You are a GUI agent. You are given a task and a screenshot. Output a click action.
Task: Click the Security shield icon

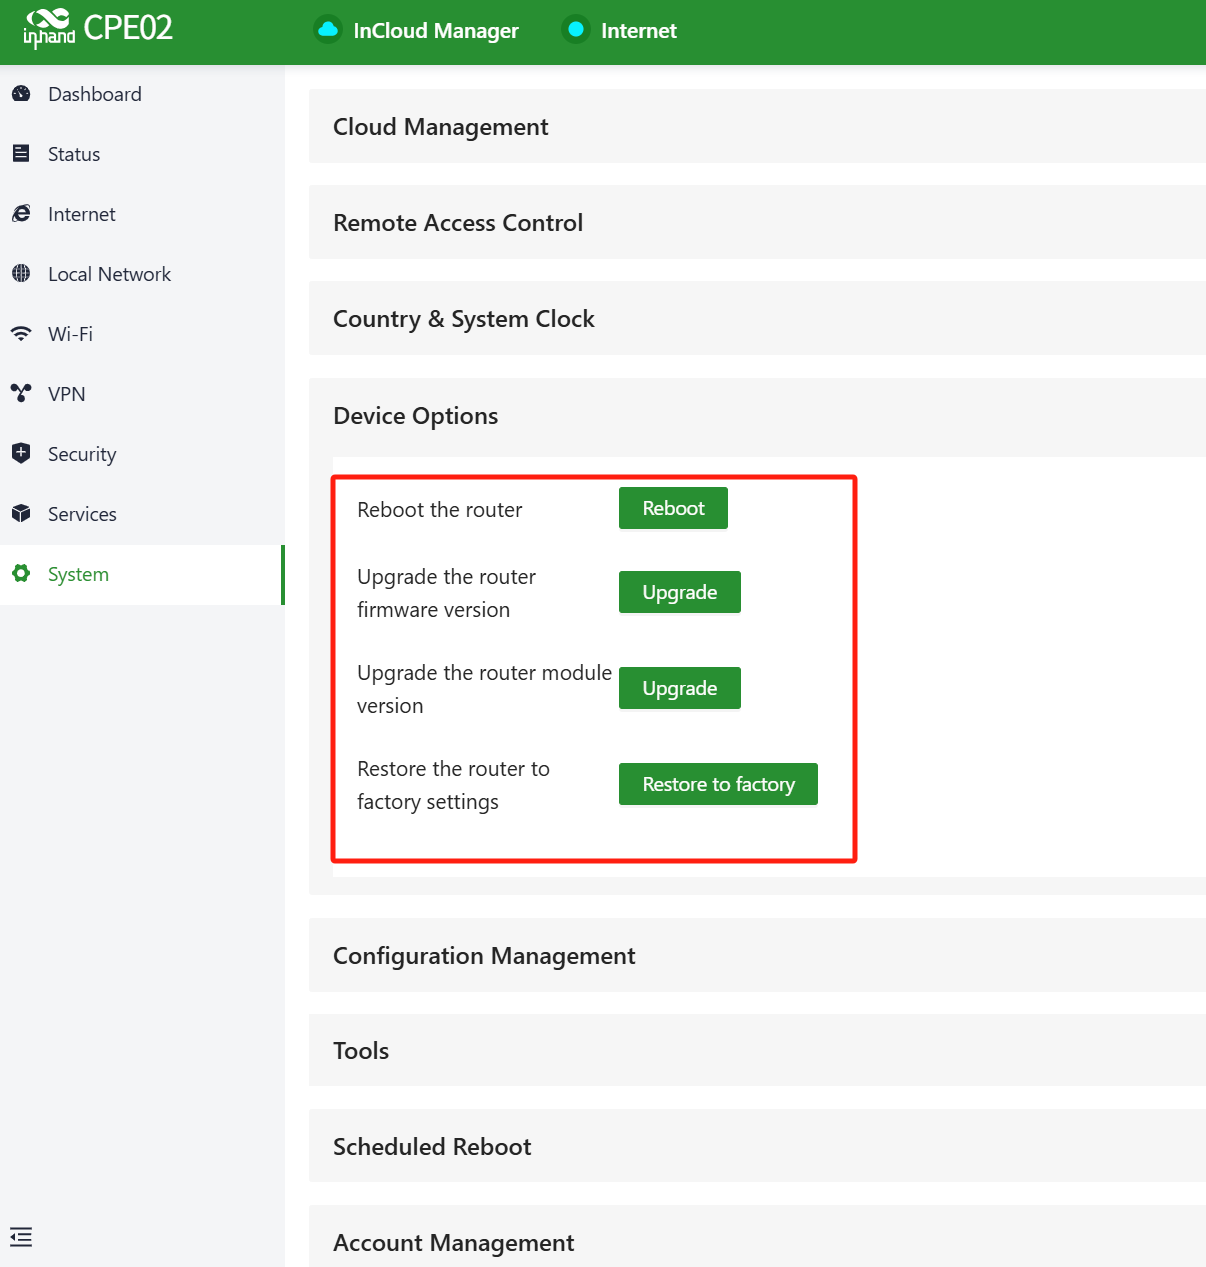pos(21,454)
